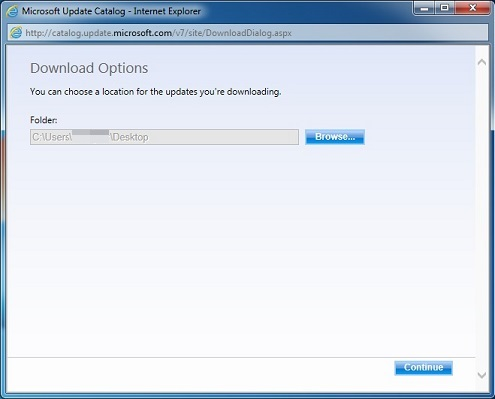495x399 pixels.
Task: Click the page icon in address bar
Action: pyautogui.click(x=16, y=33)
